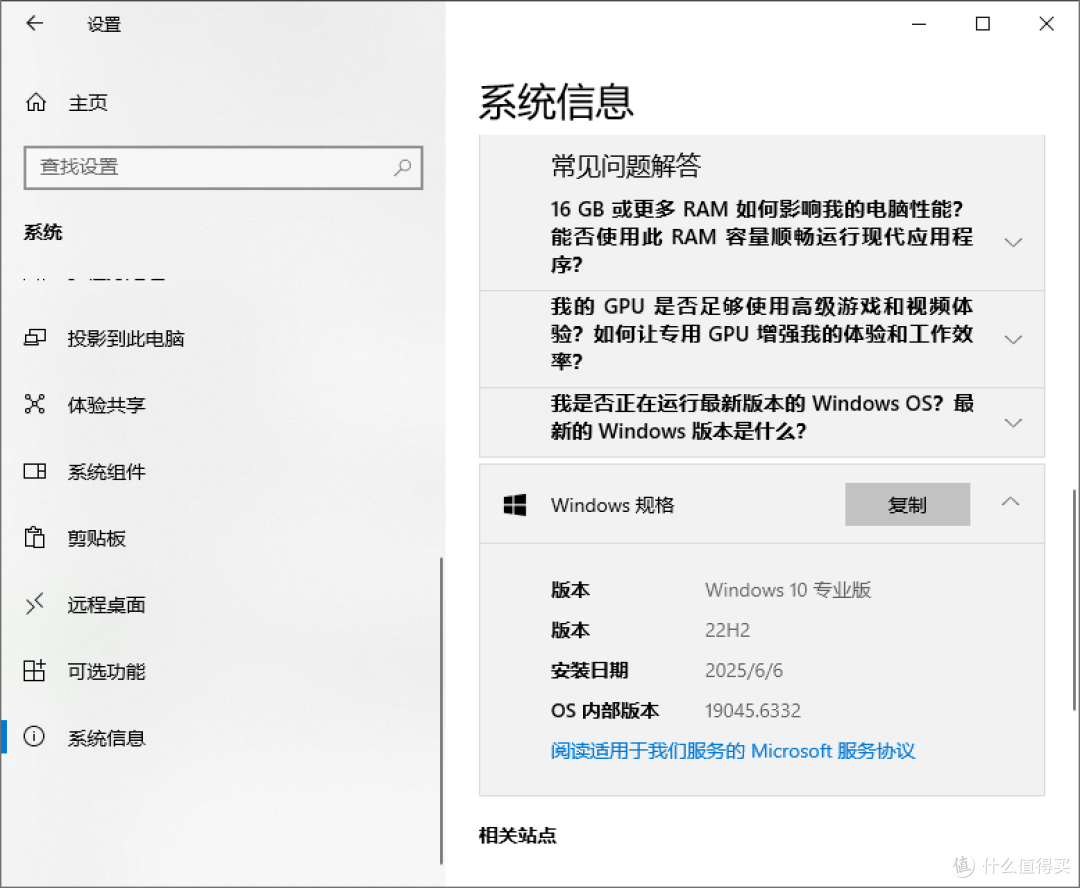Select 投影到此电脑 from sidebar
This screenshot has width=1080, height=888.
click(x=126, y=338)
